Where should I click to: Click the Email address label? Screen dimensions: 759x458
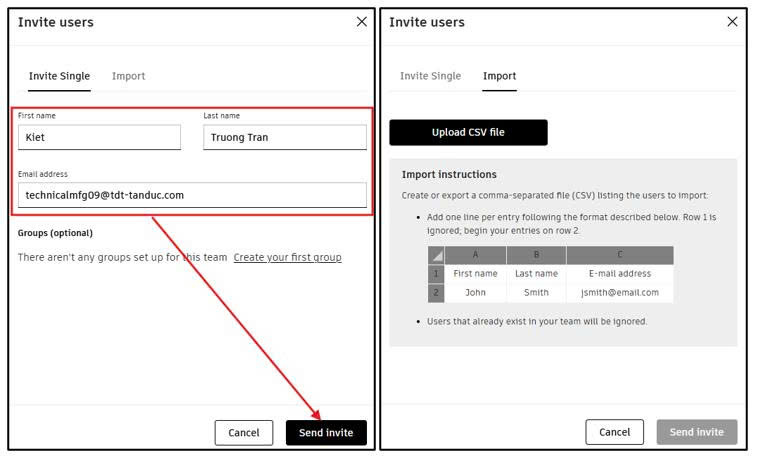43,174
